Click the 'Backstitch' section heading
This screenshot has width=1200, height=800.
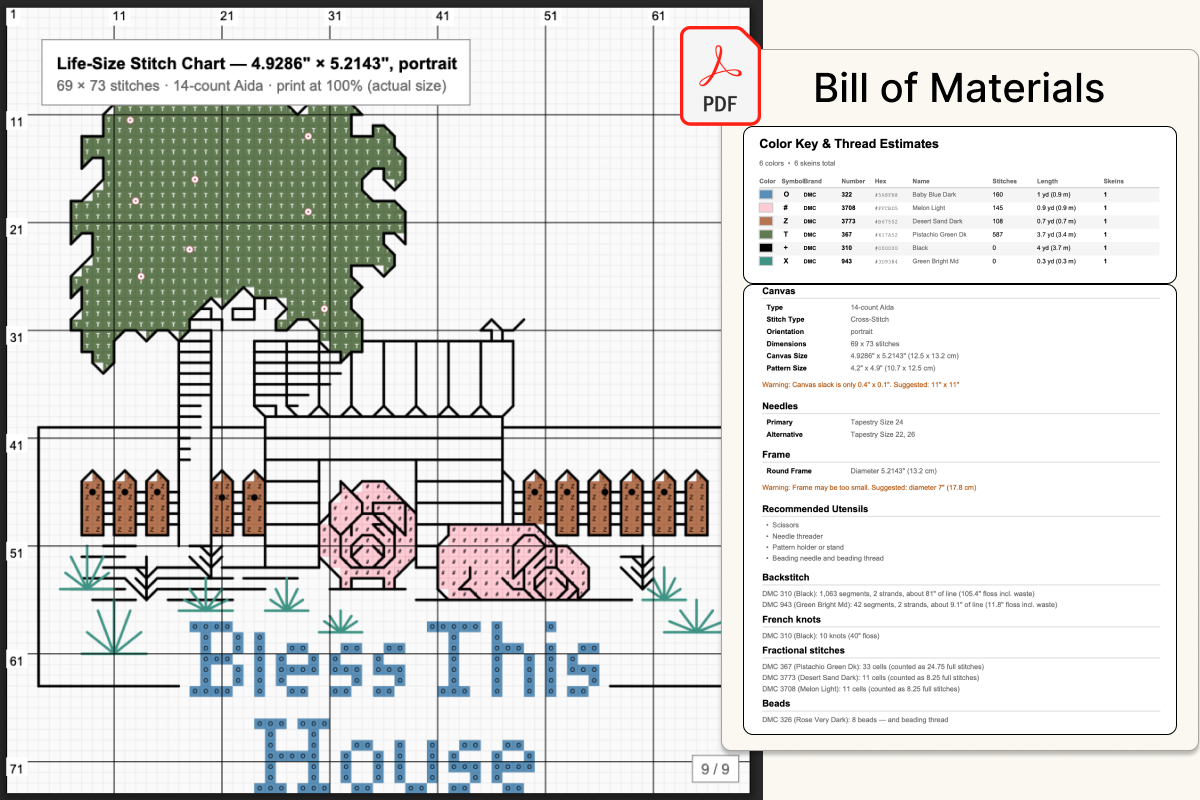pos(785,578)
